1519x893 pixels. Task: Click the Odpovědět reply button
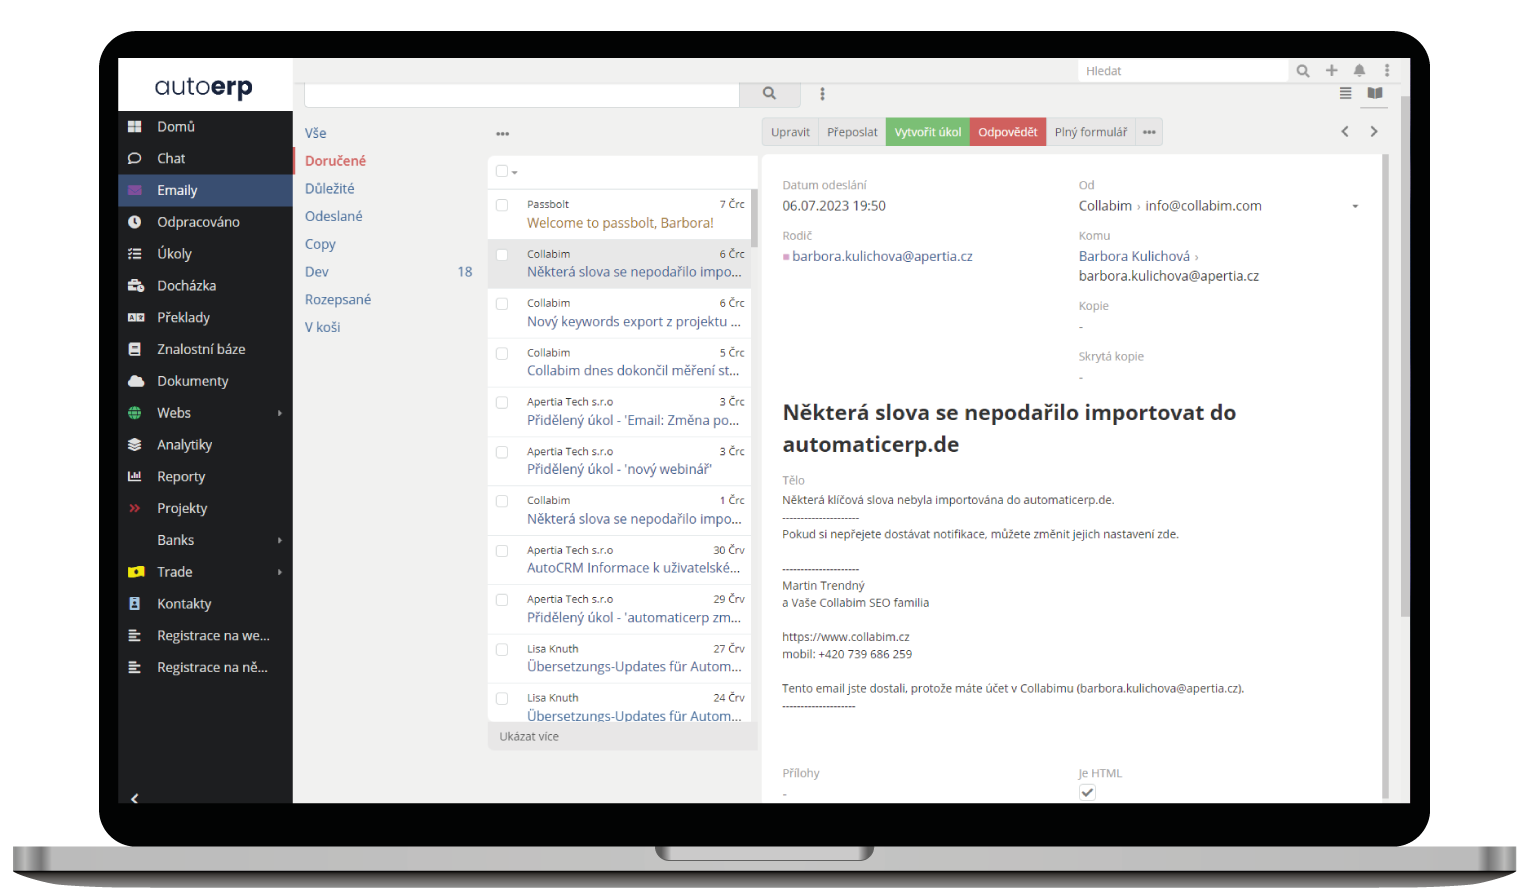point(1007,131)
